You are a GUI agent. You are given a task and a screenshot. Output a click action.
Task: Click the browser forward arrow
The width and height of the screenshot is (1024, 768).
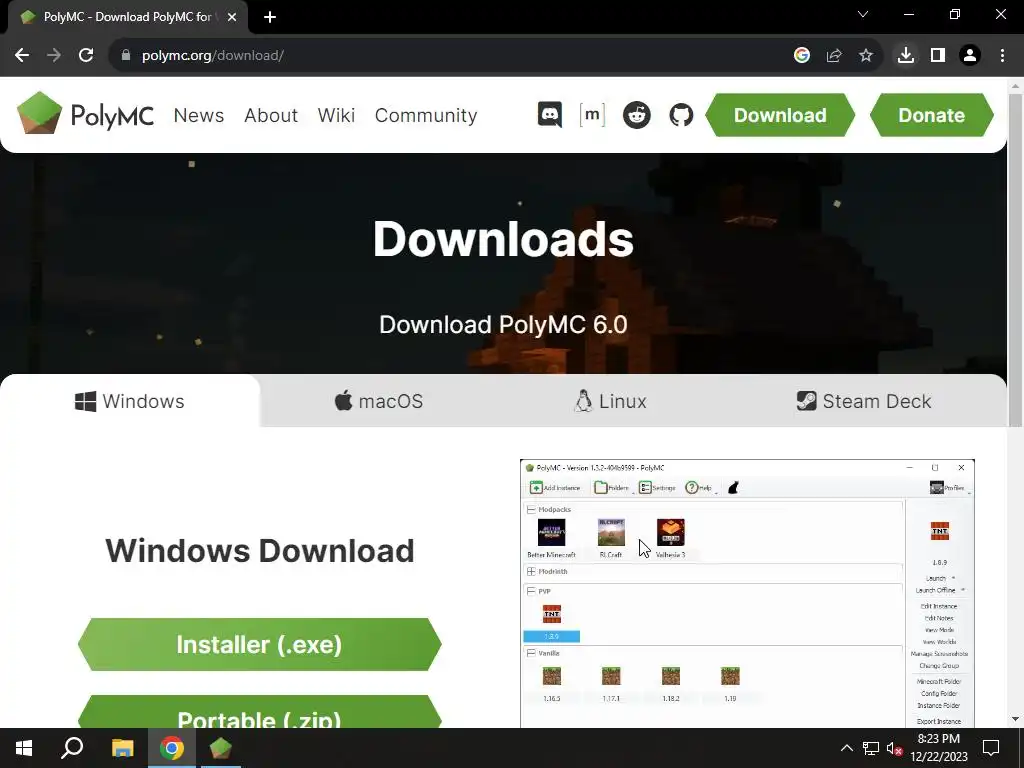(x=54, y=56)
